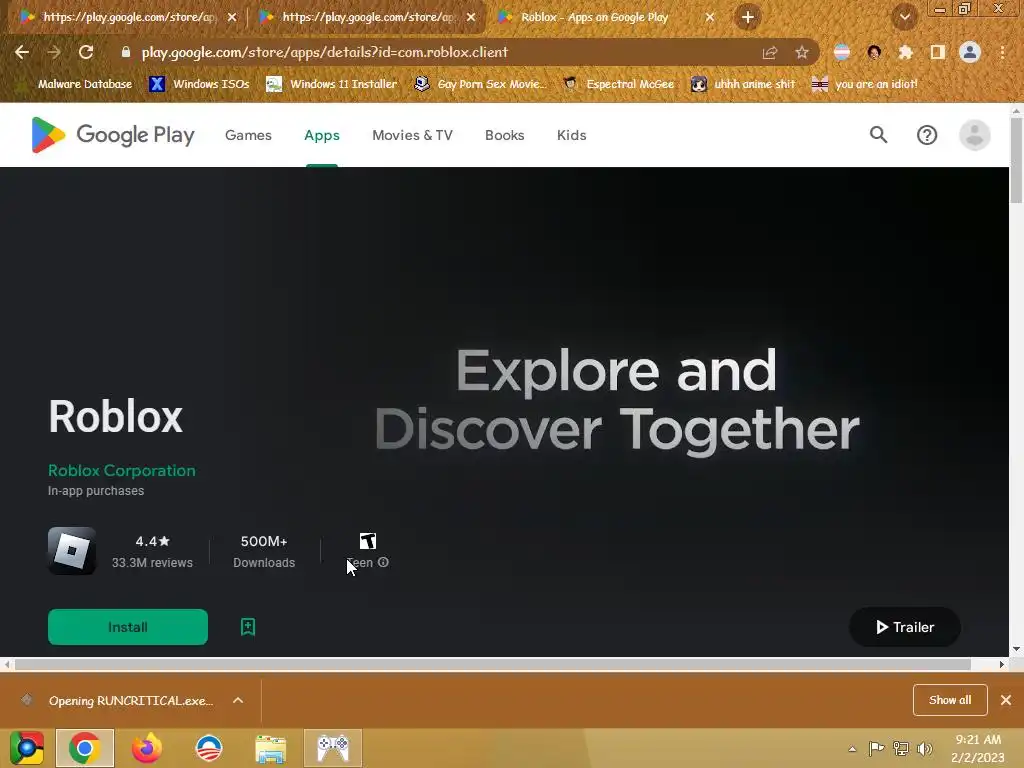Open the Malware Database bookmark
The image size is (1024, 768).
[76, 84]
